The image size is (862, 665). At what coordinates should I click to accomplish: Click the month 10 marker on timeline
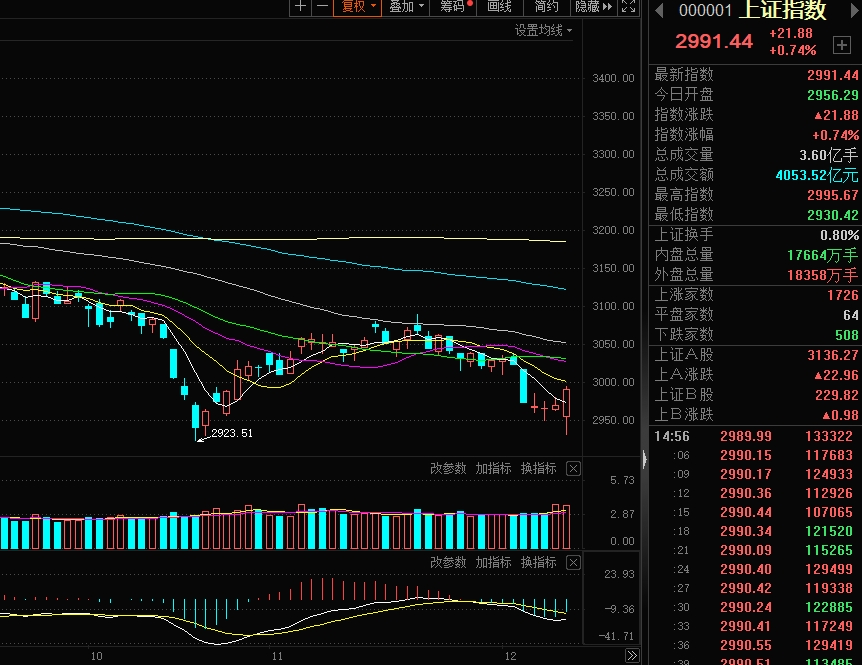[96, 656]
